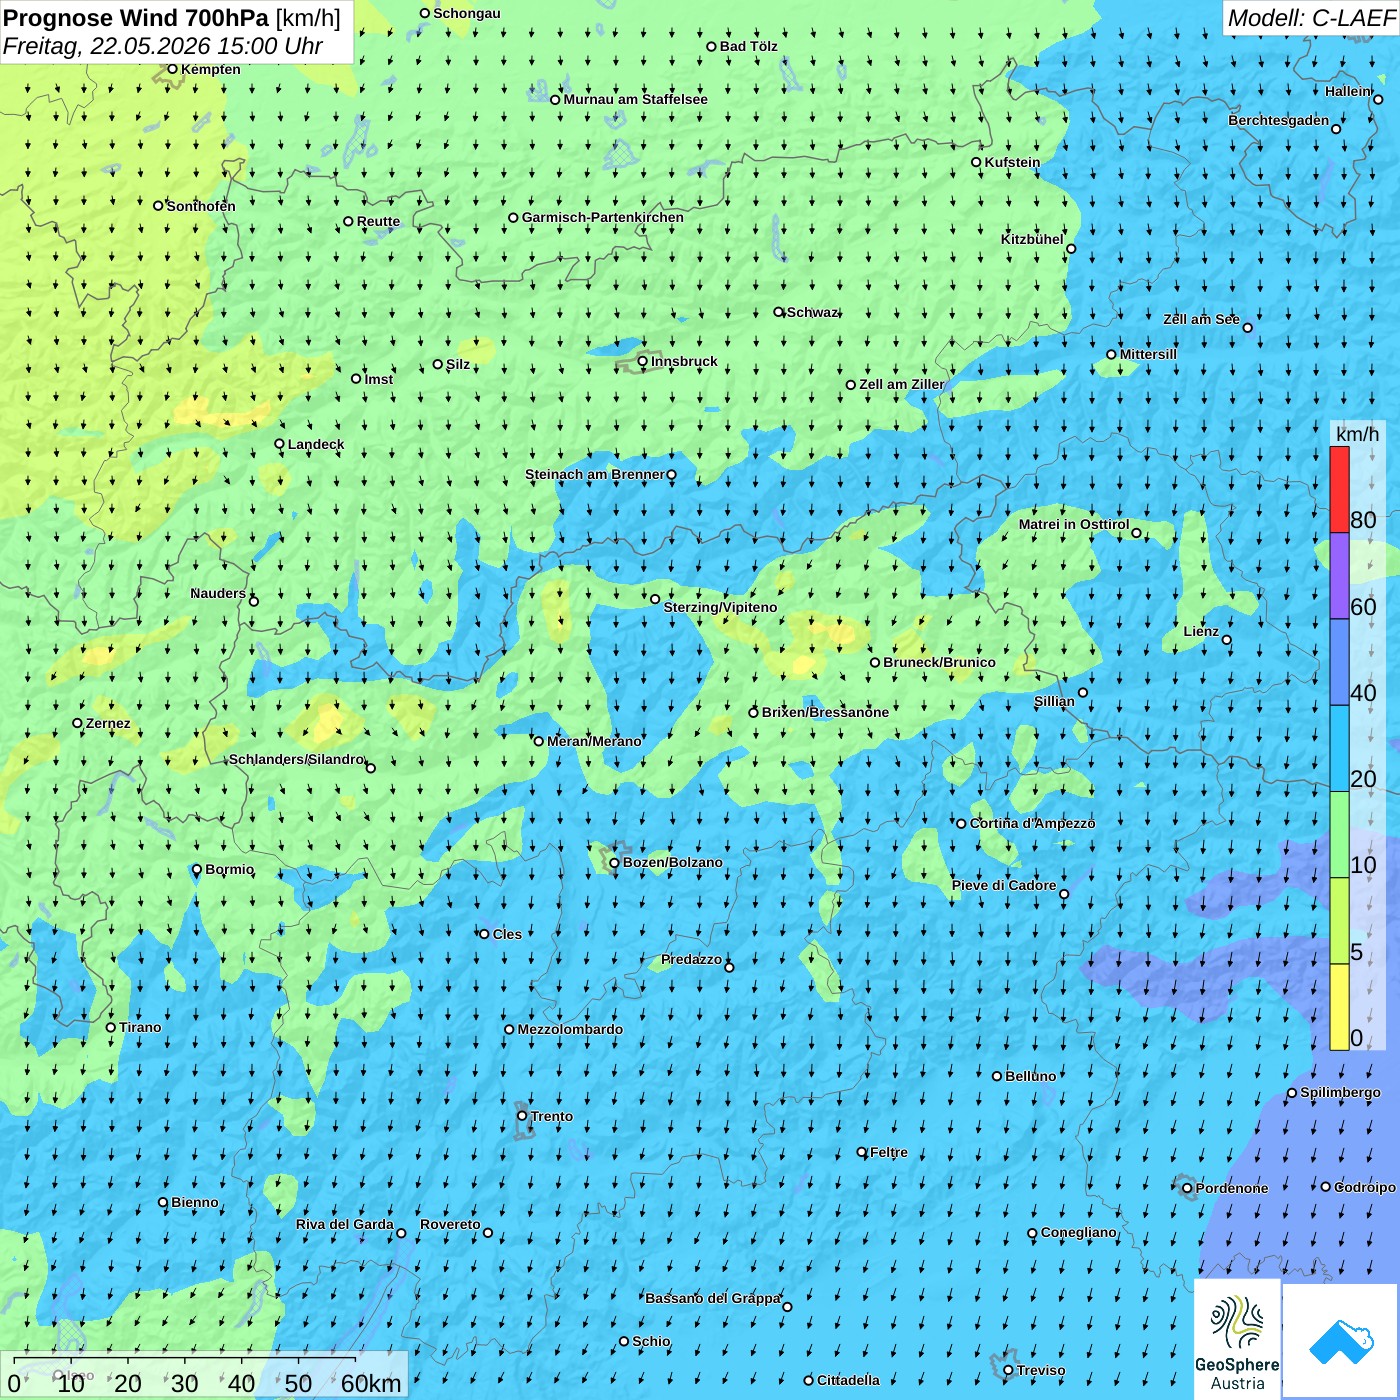Viewport: 1400px width, 1400px height.
Task: Select the Lienz location marker
Action: (x=1227, y=640)
